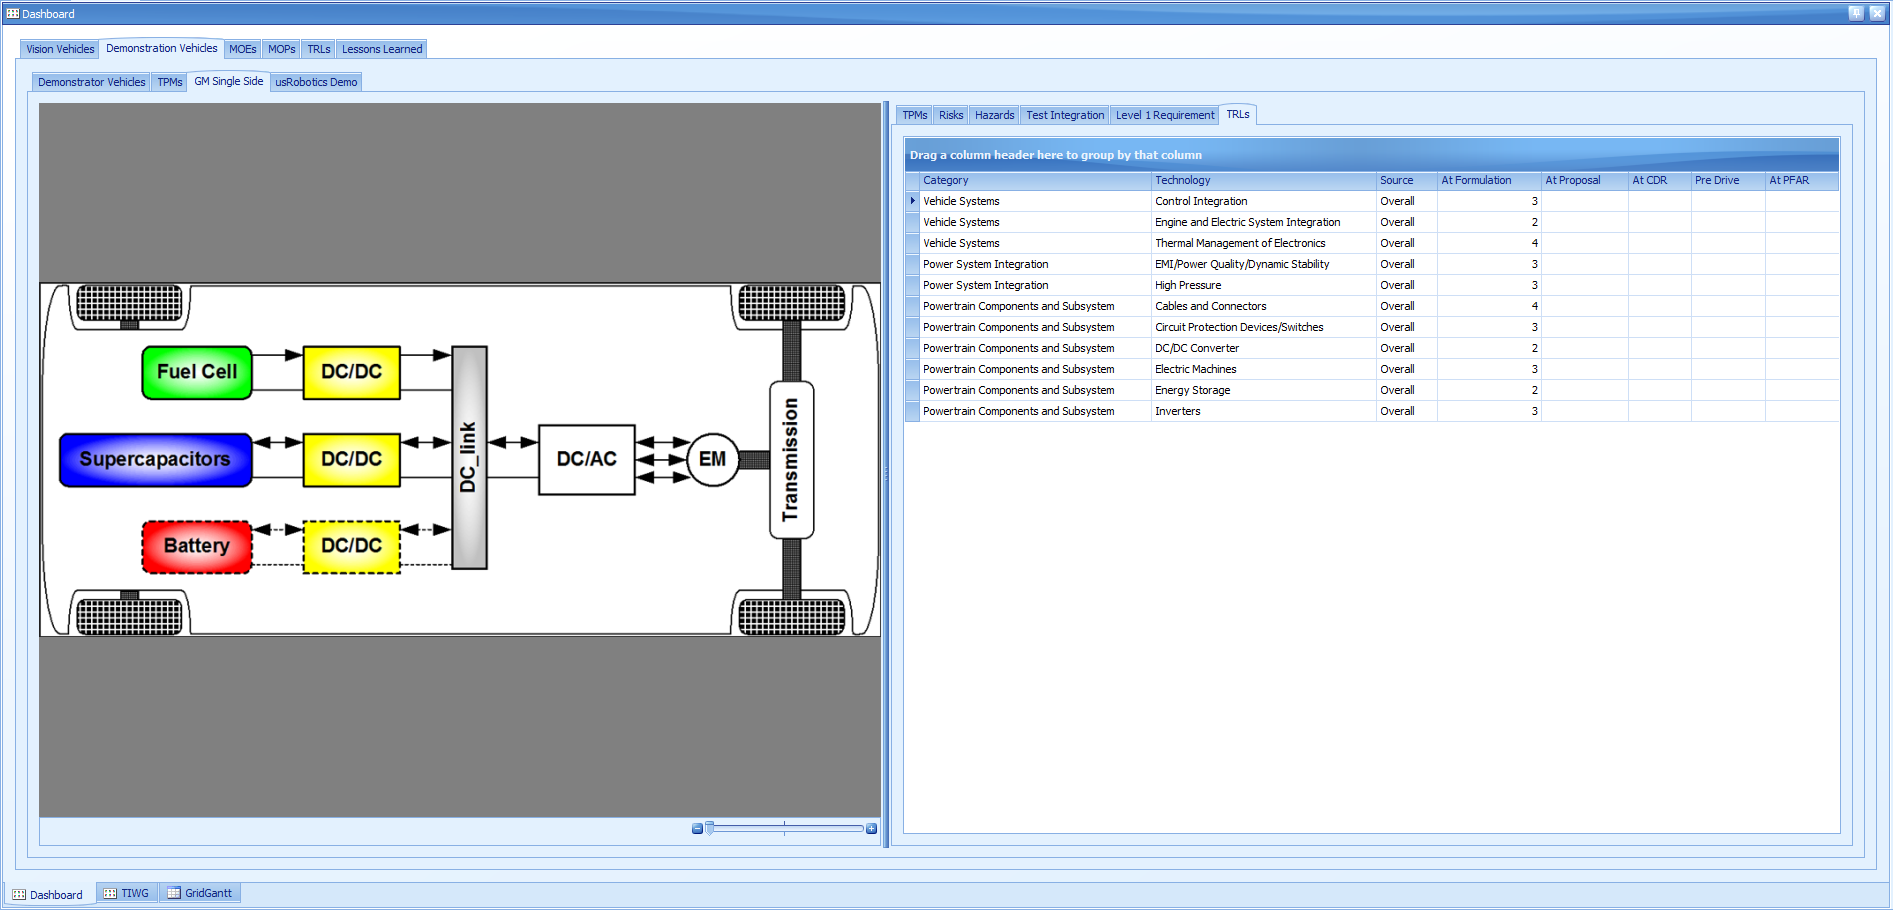Image resolution: width=1893 pixels, height=910 pixels.
Task: Click the Pre Drive column header
Action: point(1728,181)
